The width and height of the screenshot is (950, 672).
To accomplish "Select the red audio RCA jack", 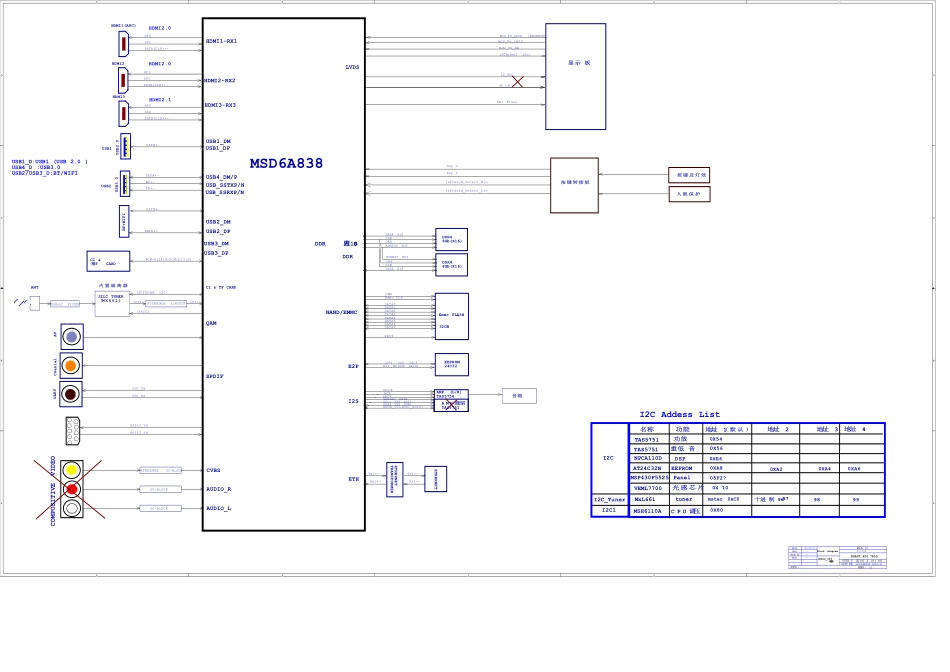I will tap(72, 489).
